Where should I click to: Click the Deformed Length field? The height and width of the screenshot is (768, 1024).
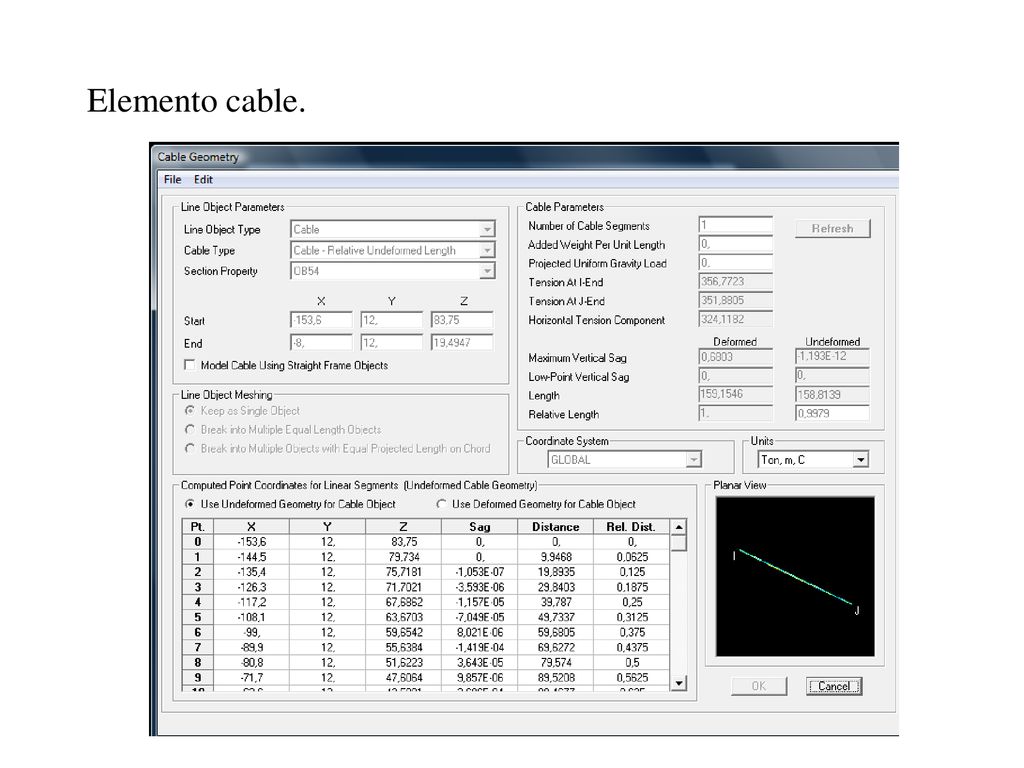pos(735,394)
